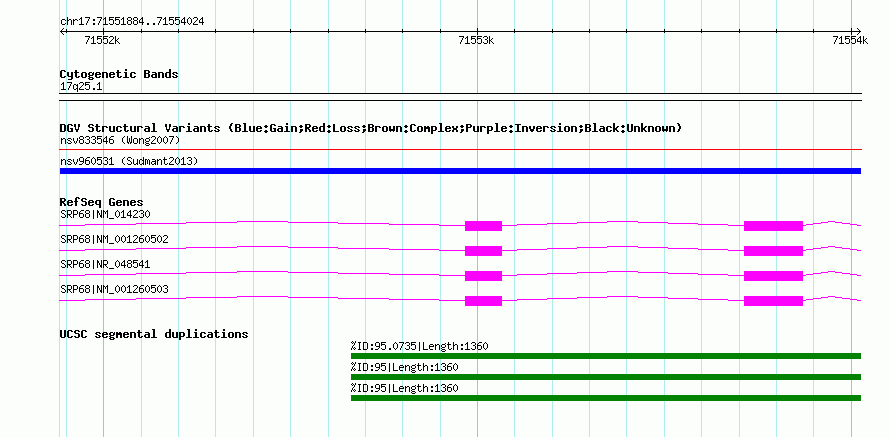
Task: Click the 71554k ruler label
Action: [850, 40]
